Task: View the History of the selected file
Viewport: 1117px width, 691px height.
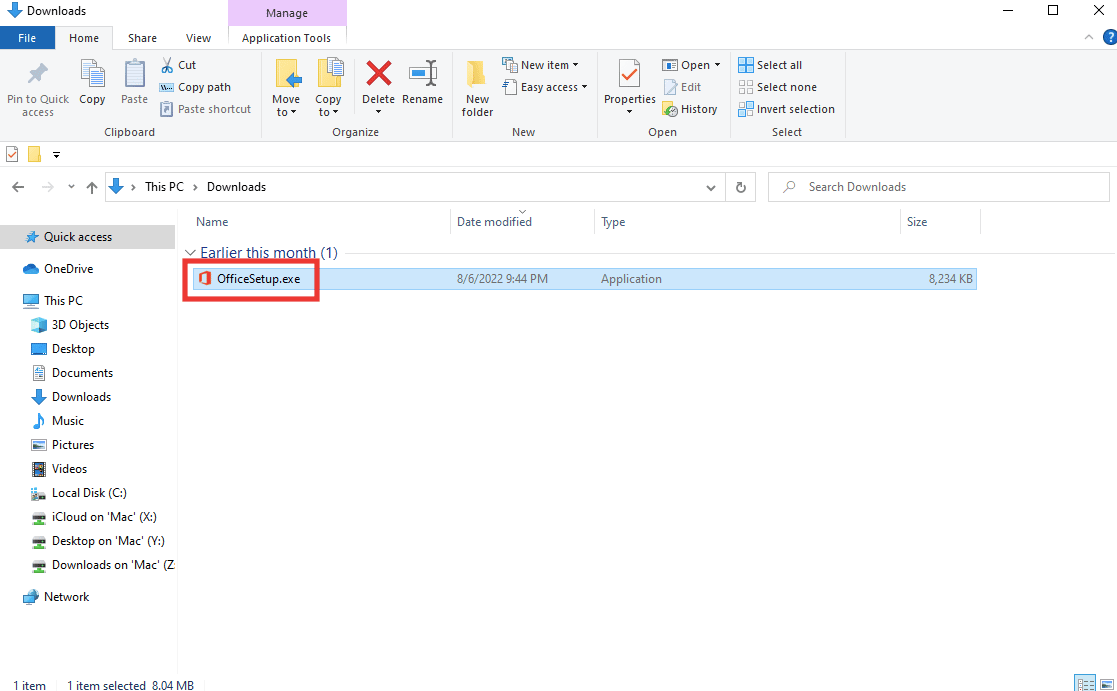Action: point(691,108)
